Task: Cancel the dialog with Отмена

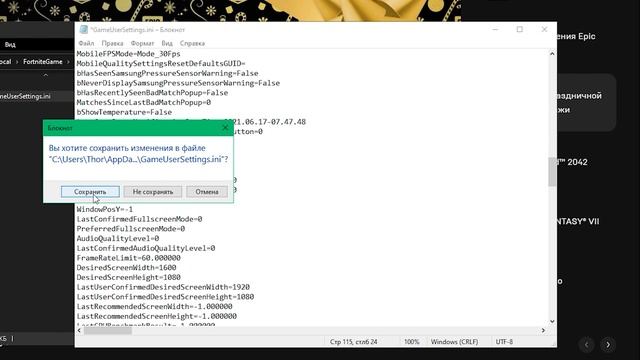Action: point(207,191)
